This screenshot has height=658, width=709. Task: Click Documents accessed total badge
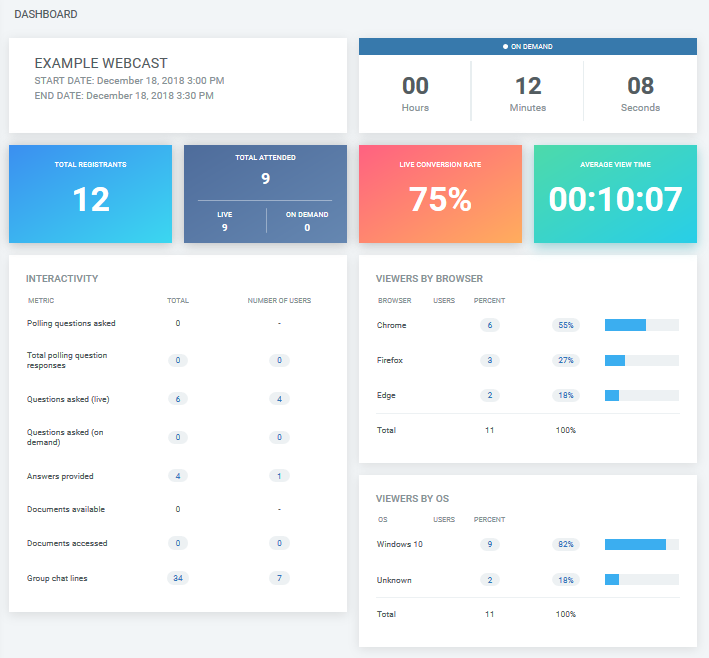tap(178, 543)
